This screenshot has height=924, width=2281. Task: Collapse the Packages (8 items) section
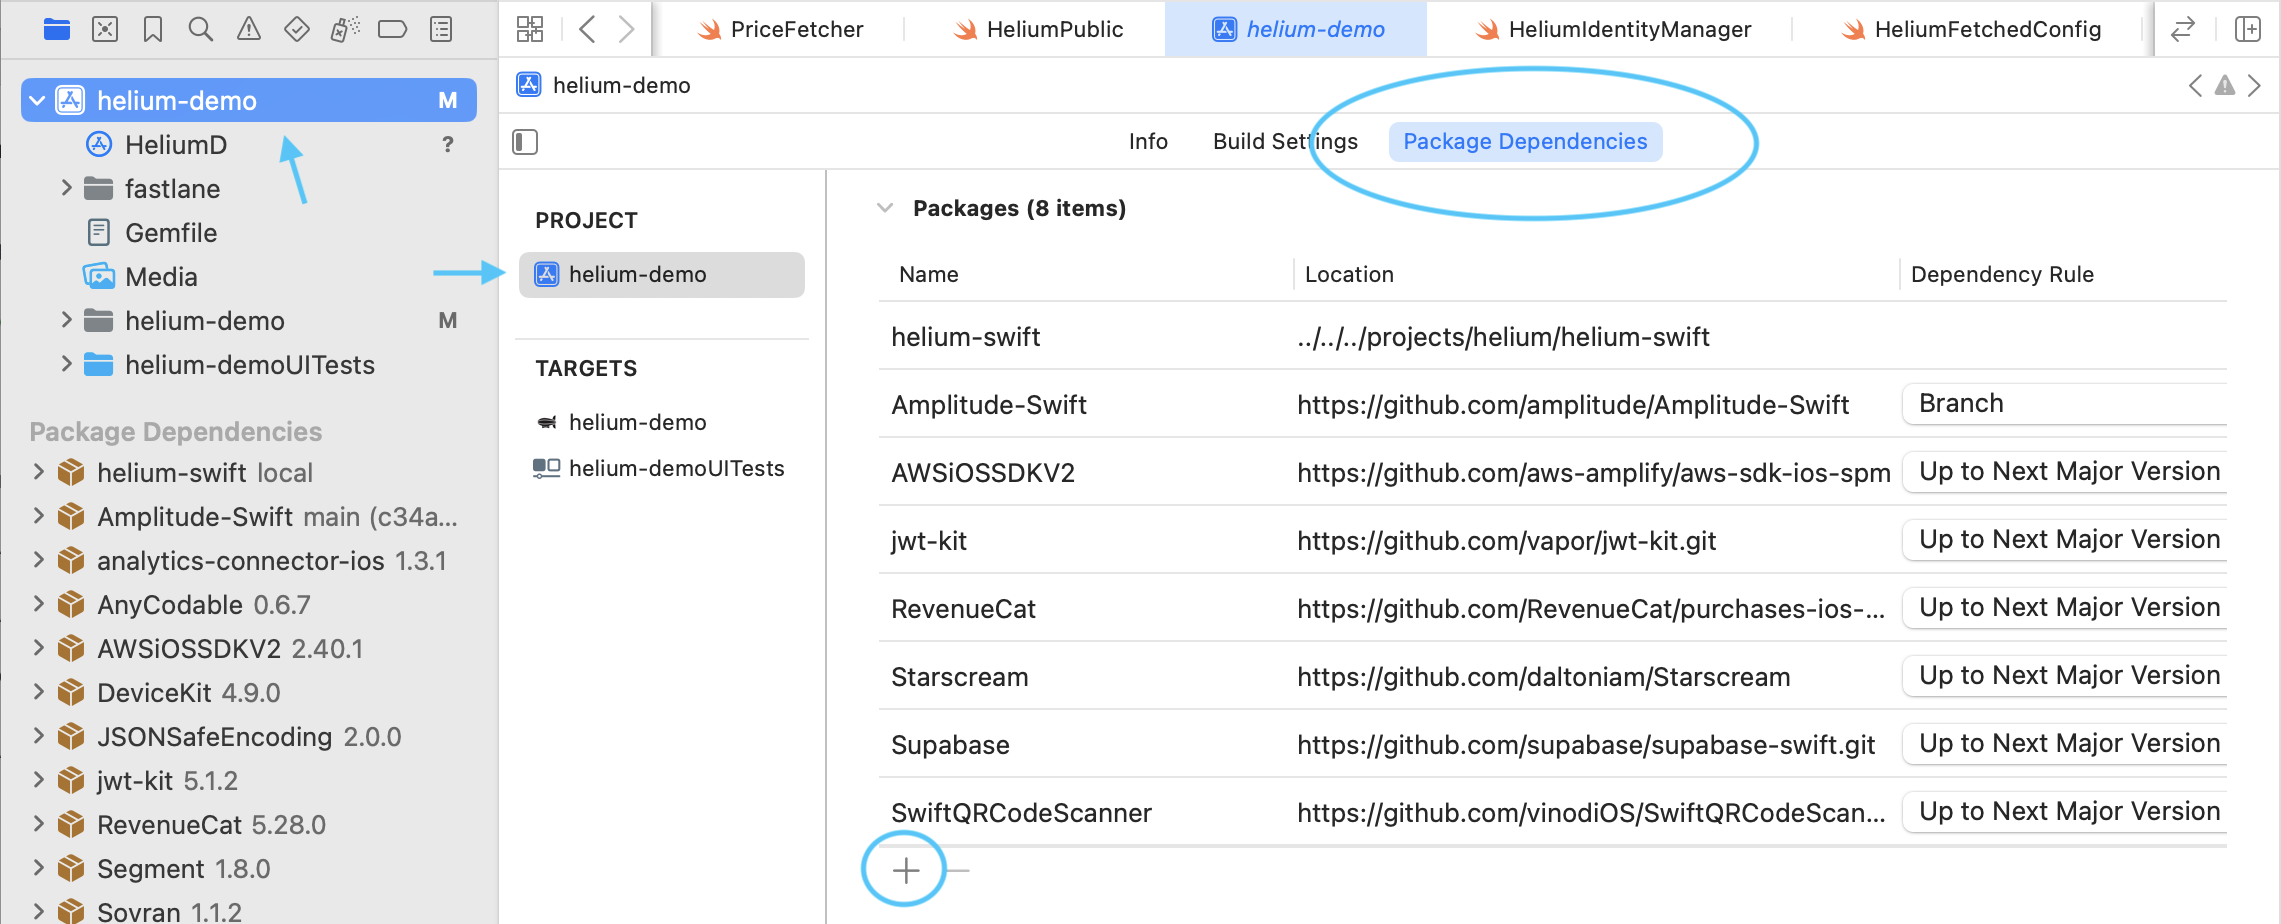885,208
